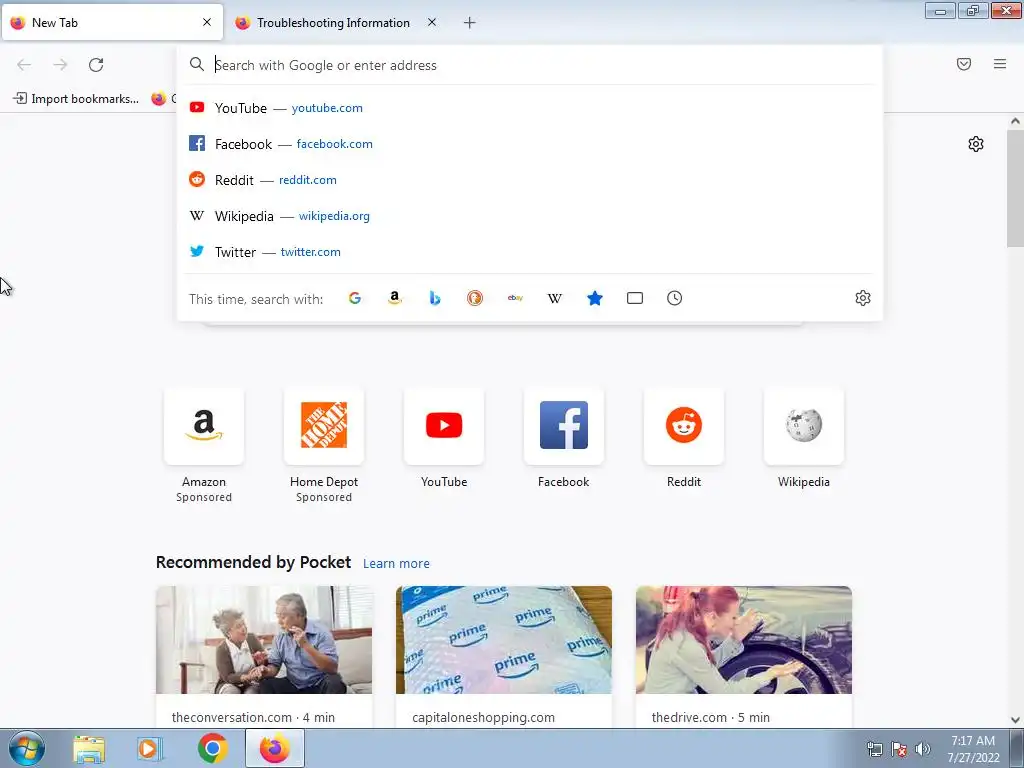
Task: Click the Learn more Pocket link
Action: pos(396,564)
